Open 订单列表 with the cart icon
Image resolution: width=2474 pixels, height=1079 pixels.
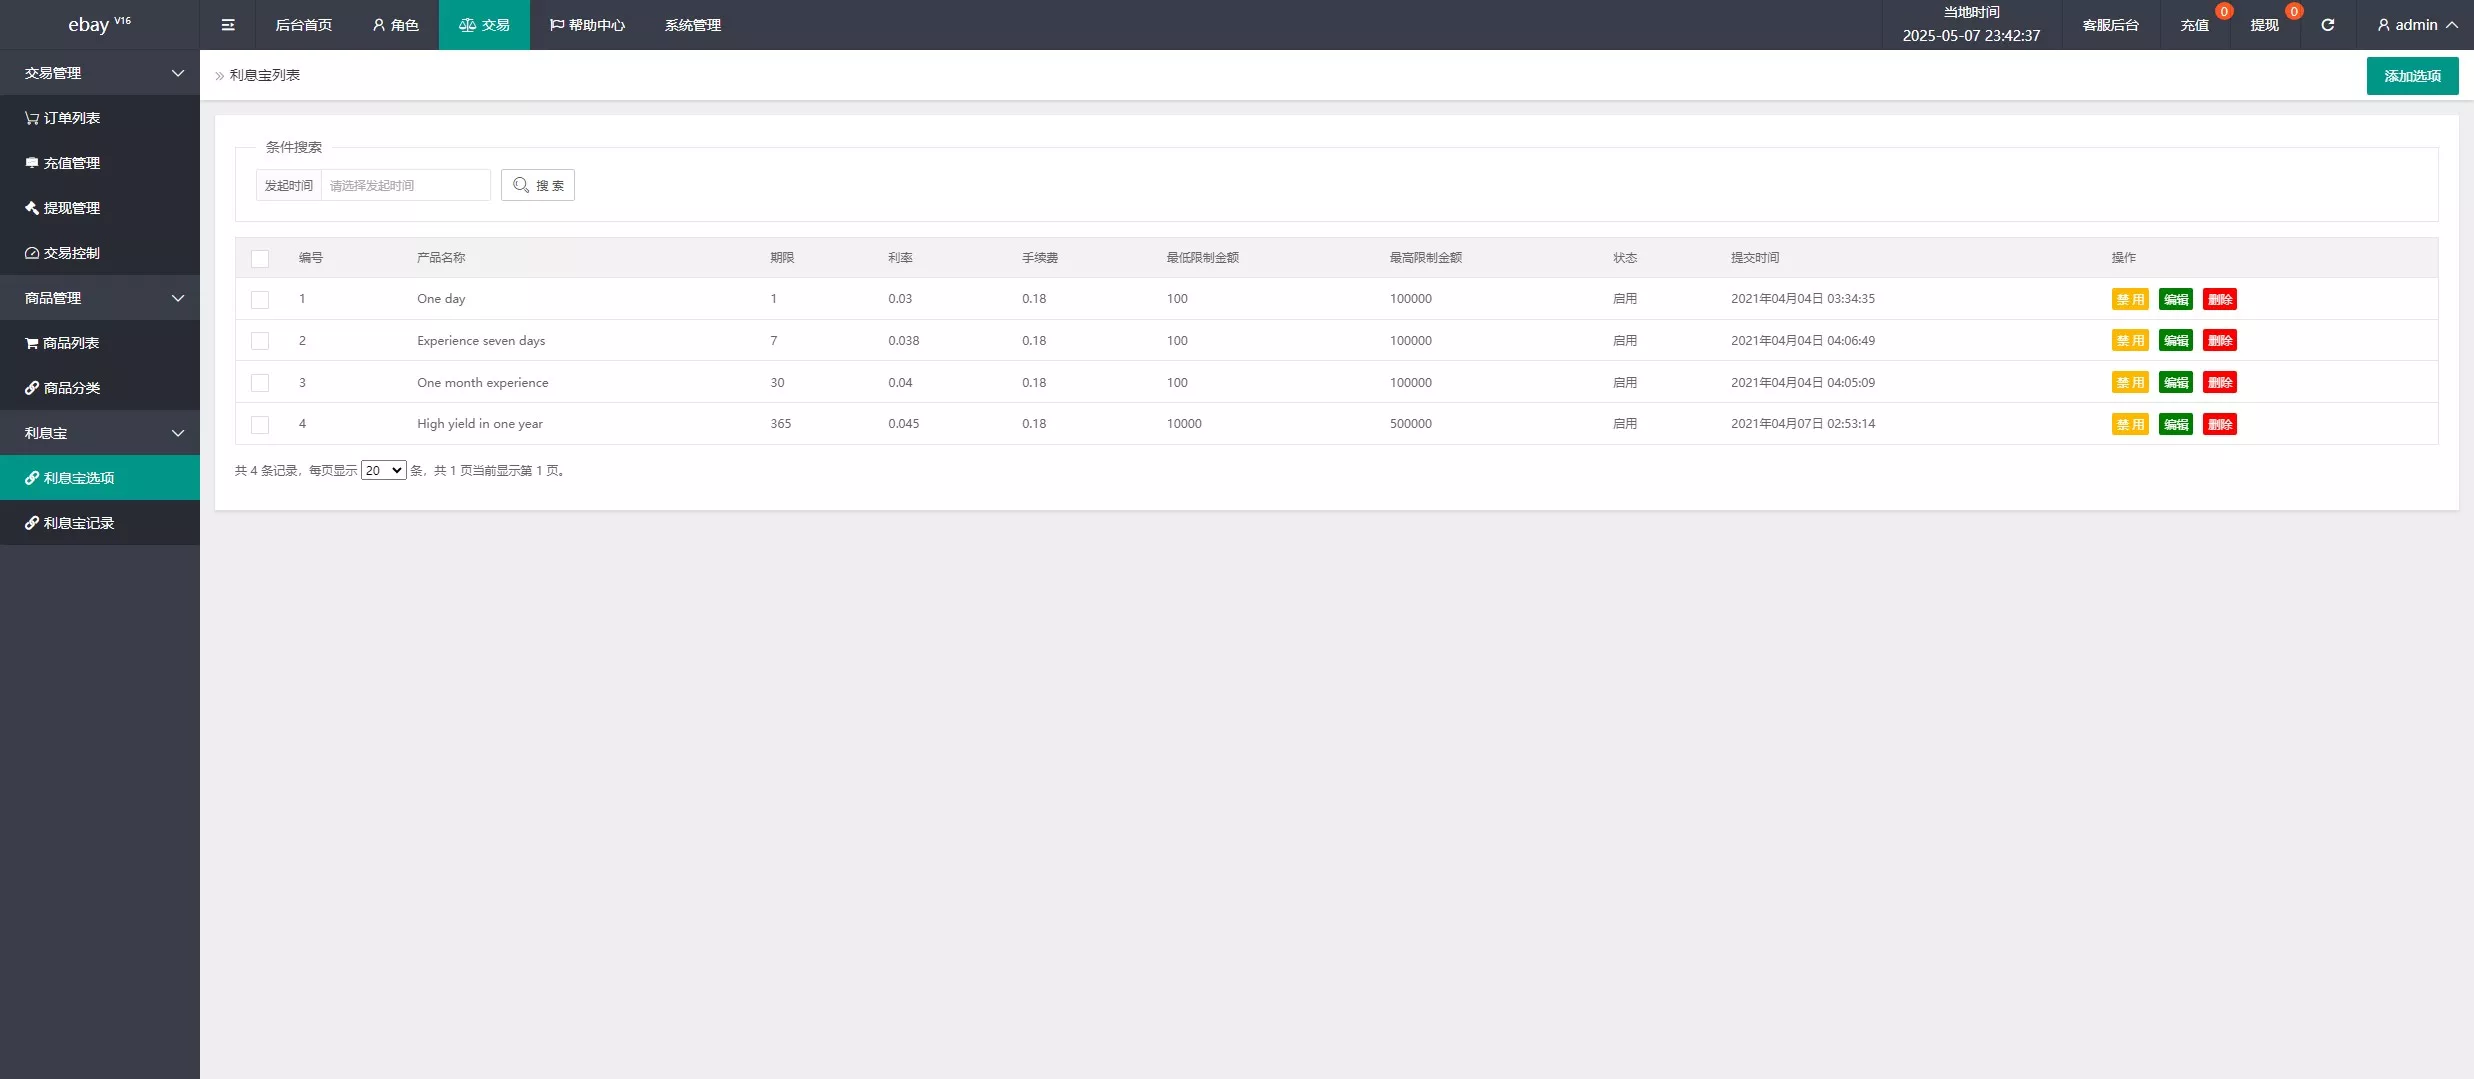pyautogui.click(x=63, y=118)
